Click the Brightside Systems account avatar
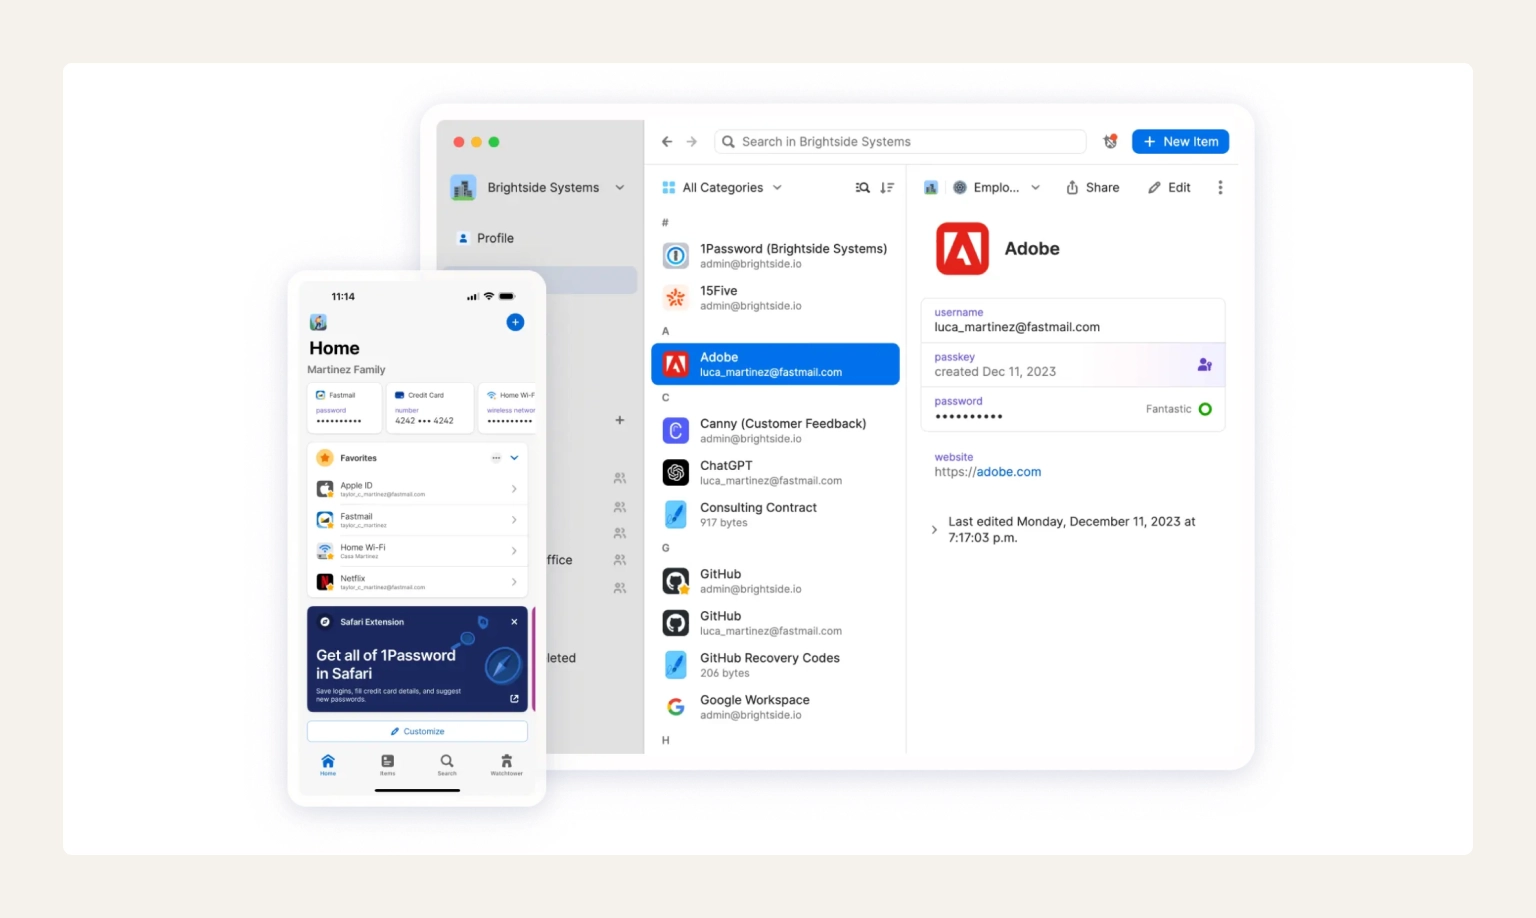The width and height of the screenshot is (1536, 918). (463, 188)
